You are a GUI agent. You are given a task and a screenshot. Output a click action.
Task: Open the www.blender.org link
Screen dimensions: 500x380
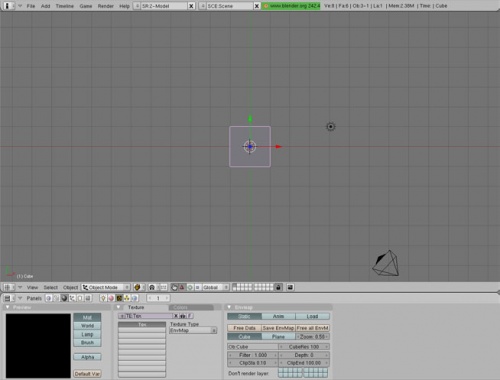coord(291,6)
